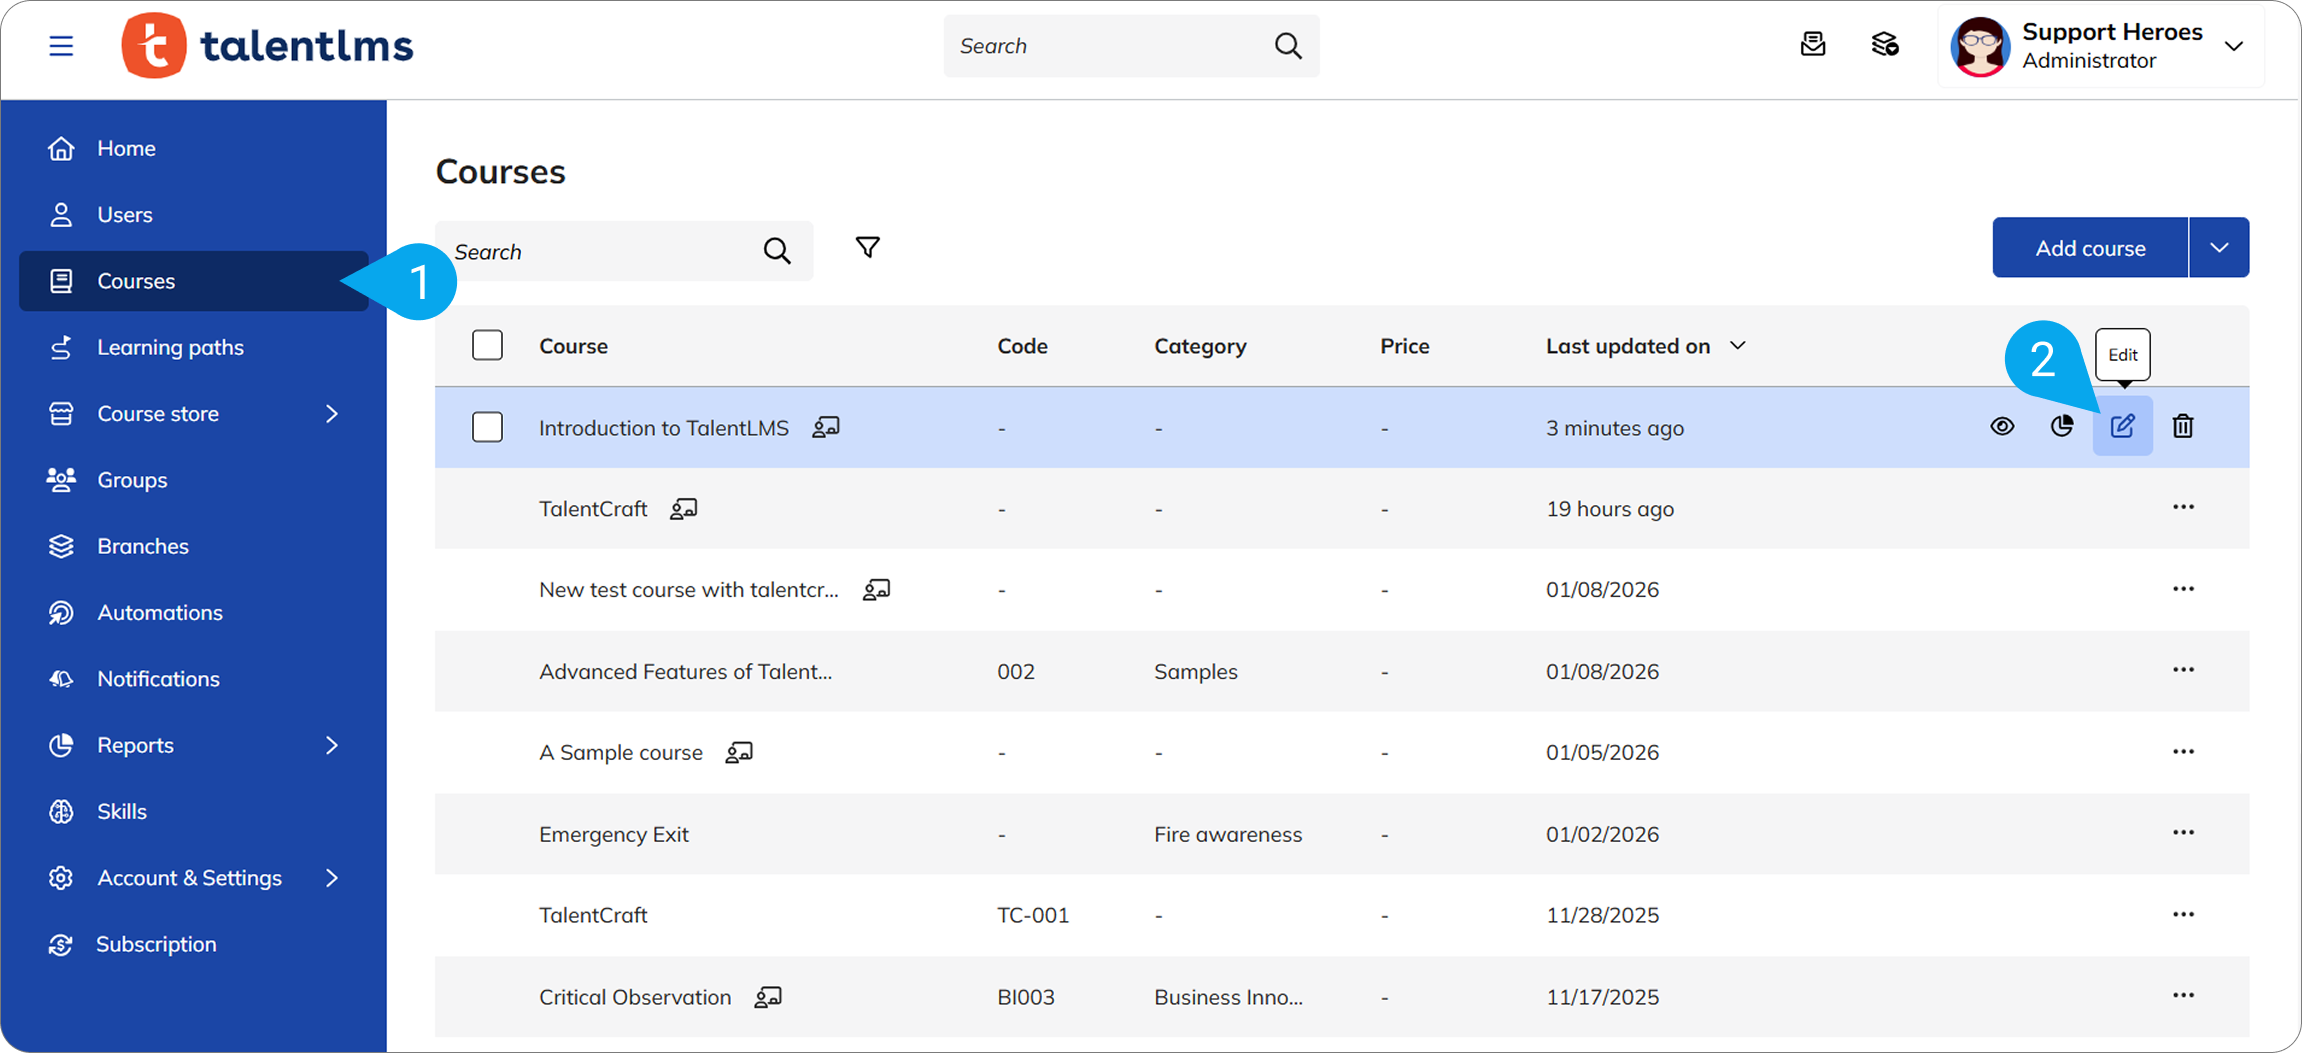Click the messages inbox icon in header
The height and width of the screenshot is (1053, 2302).
coord(1812,45)
